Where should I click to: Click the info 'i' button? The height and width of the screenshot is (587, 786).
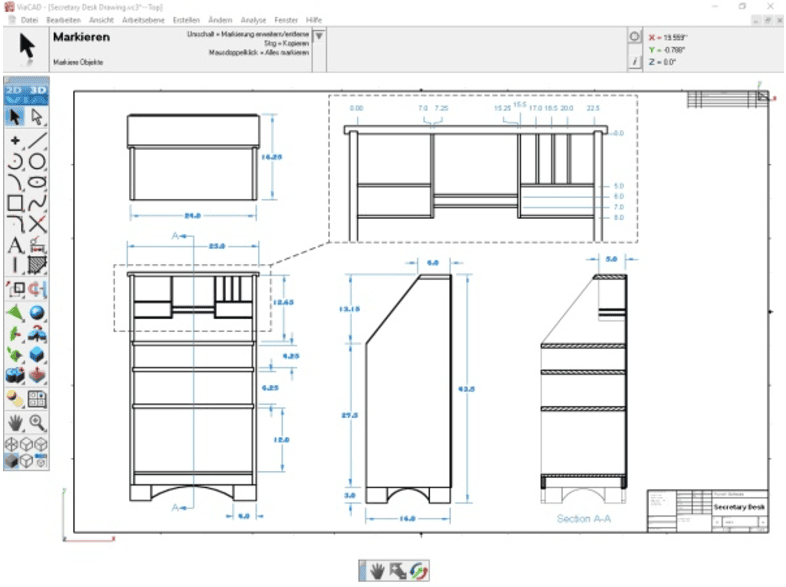click(x=636, y=61)
